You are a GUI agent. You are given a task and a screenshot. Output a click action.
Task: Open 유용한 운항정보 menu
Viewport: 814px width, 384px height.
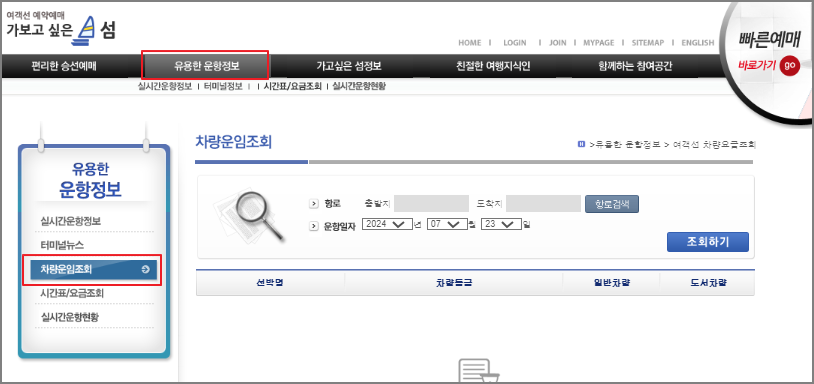tap(206, 66)
